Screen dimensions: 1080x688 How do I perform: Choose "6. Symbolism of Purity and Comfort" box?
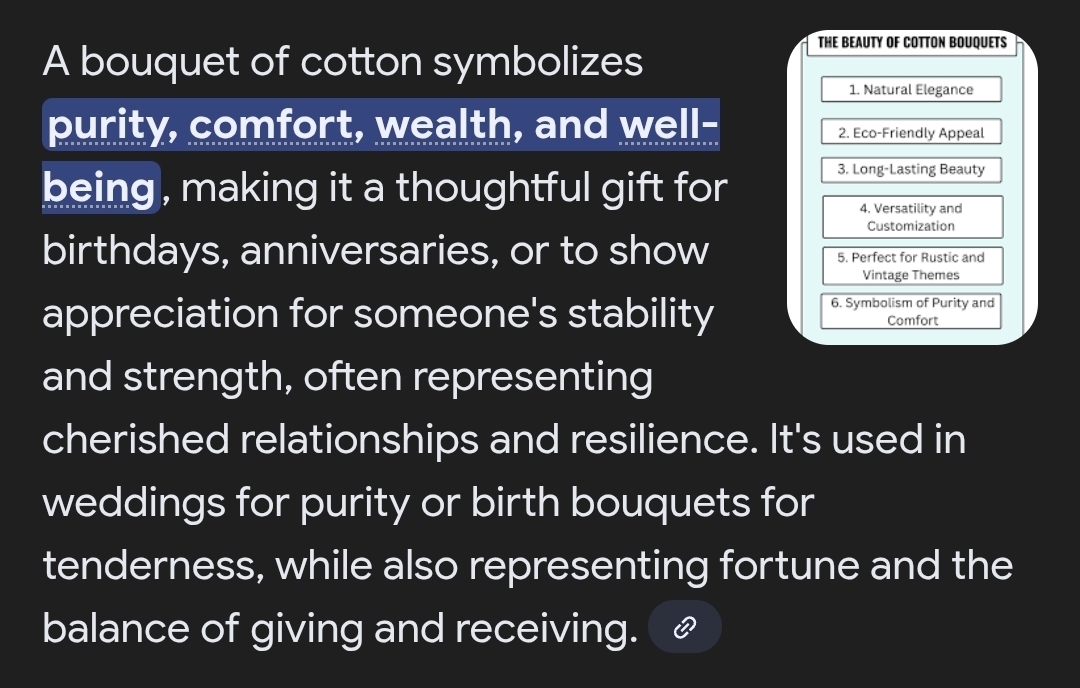[911, 311]
